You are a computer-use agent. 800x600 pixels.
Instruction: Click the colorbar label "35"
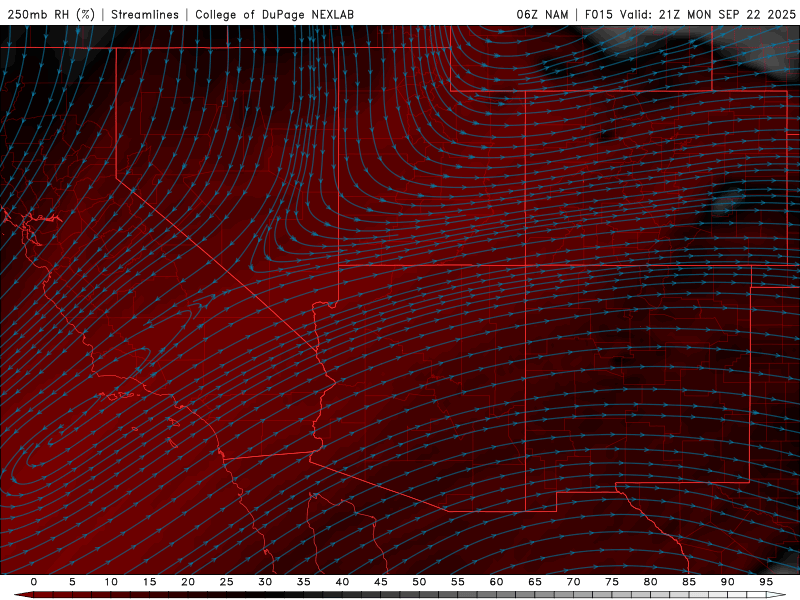tap(304, 582)
